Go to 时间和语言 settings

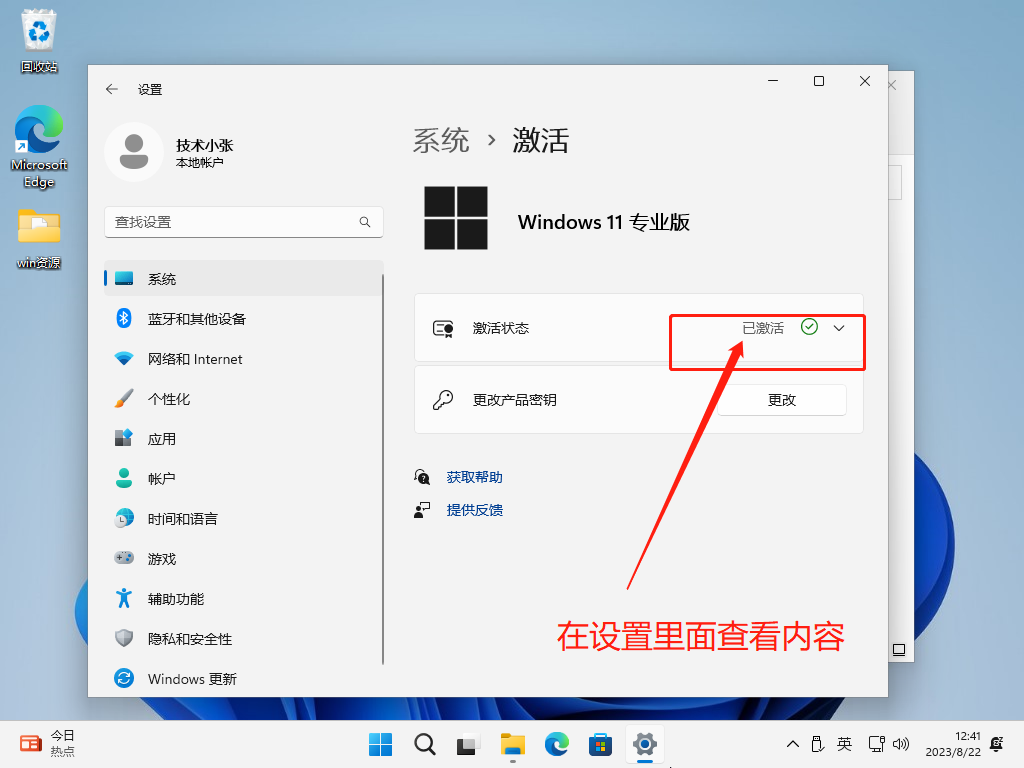click(x=244, y=519)
